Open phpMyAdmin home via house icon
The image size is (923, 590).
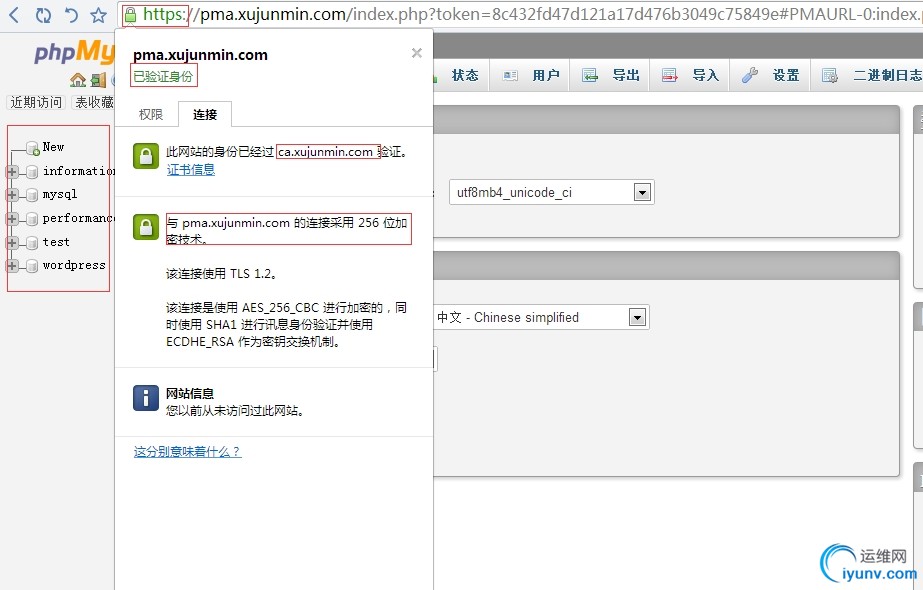coord(78,79)
